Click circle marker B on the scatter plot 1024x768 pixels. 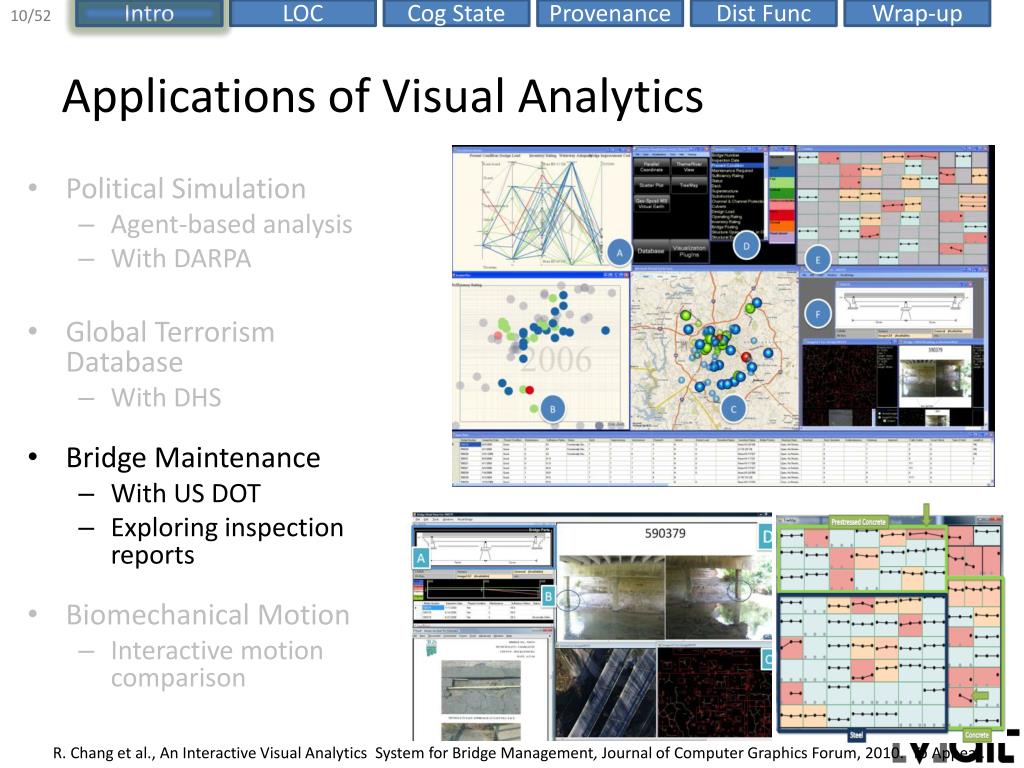(x=552, y=409)
